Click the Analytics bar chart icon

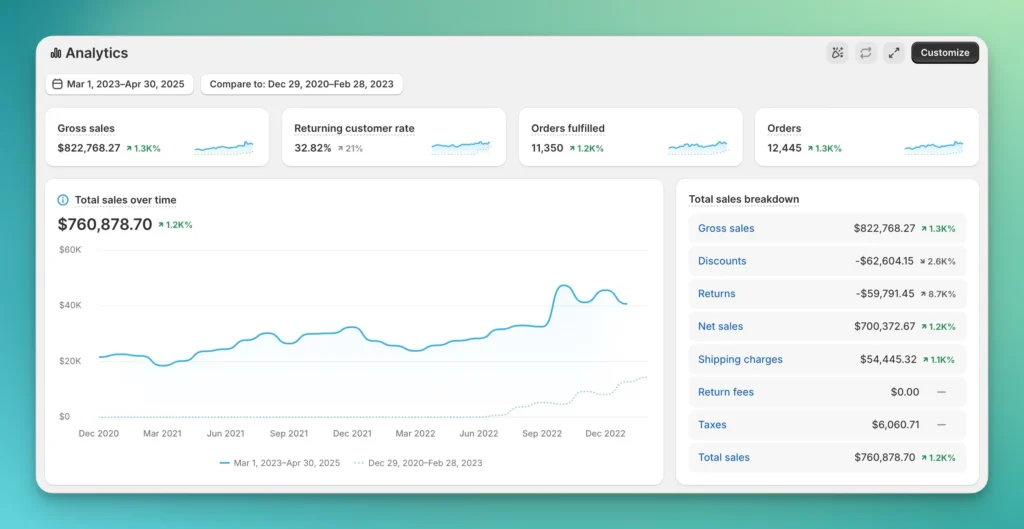(56, 53)
